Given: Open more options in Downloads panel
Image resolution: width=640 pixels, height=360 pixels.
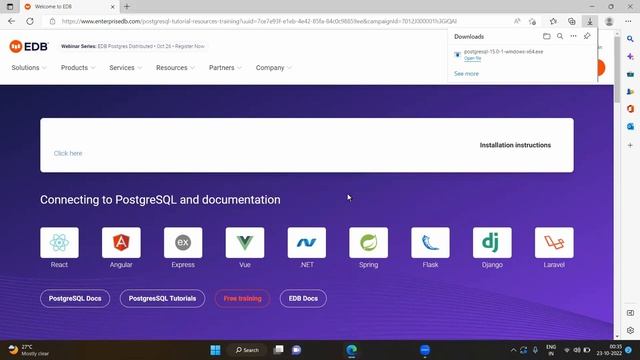Looking at the screenshot, I should 573,36.
